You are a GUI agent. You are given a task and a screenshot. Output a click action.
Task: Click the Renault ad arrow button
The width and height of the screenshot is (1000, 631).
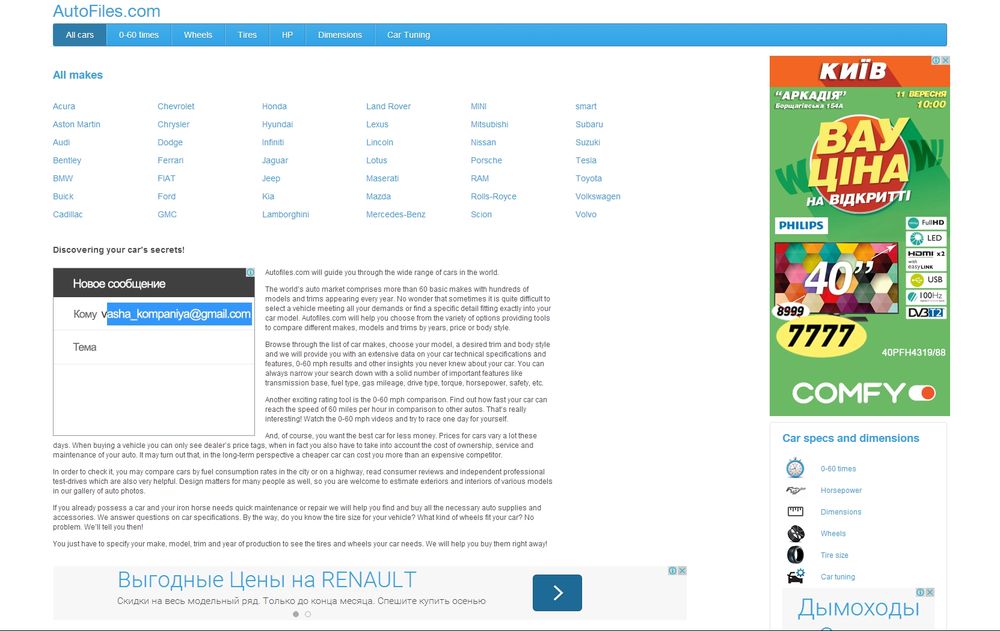[557, 593]
